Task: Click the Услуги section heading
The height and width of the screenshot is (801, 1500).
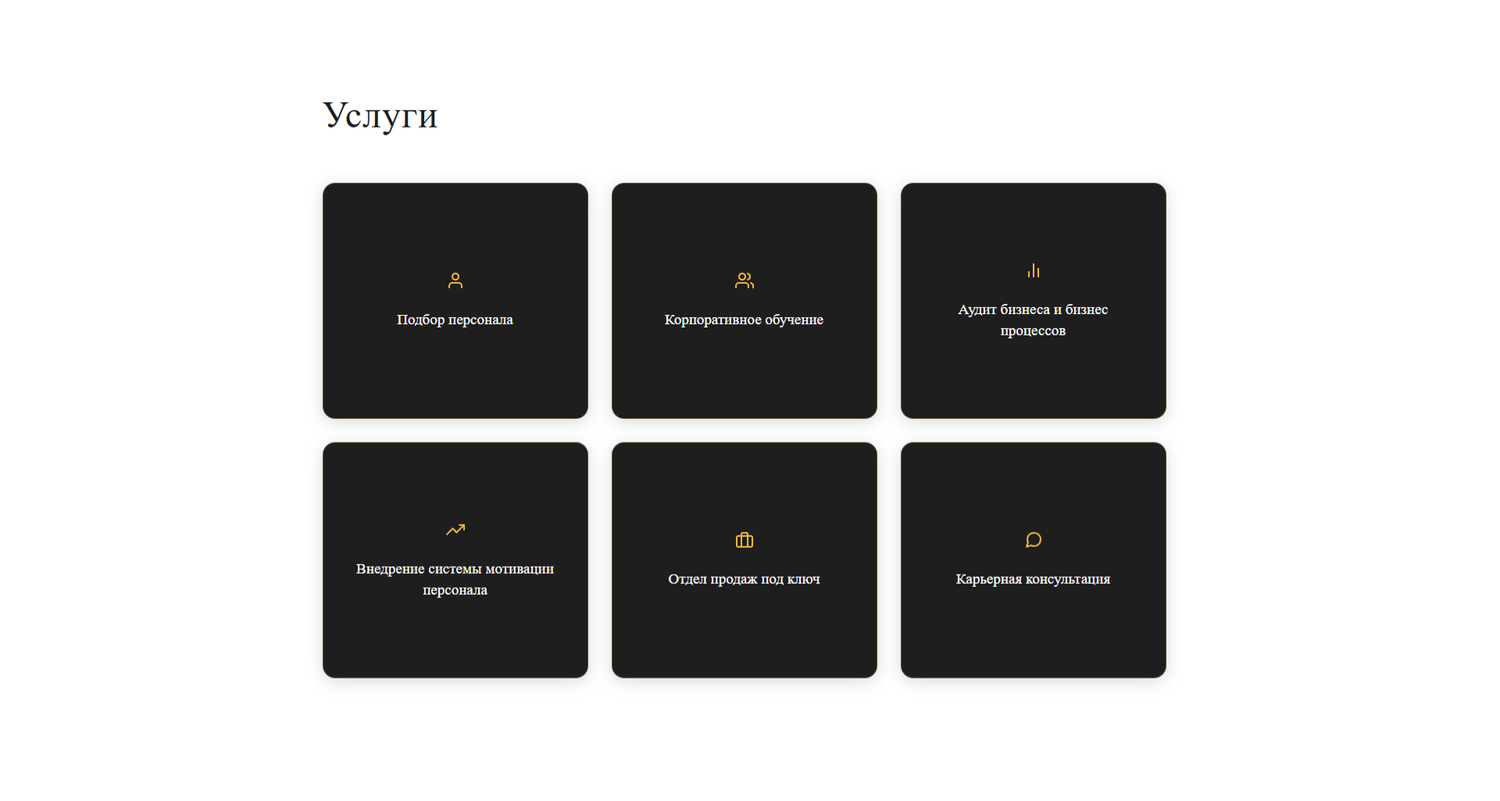Action: pyautogui.click(x=380, y=116)
